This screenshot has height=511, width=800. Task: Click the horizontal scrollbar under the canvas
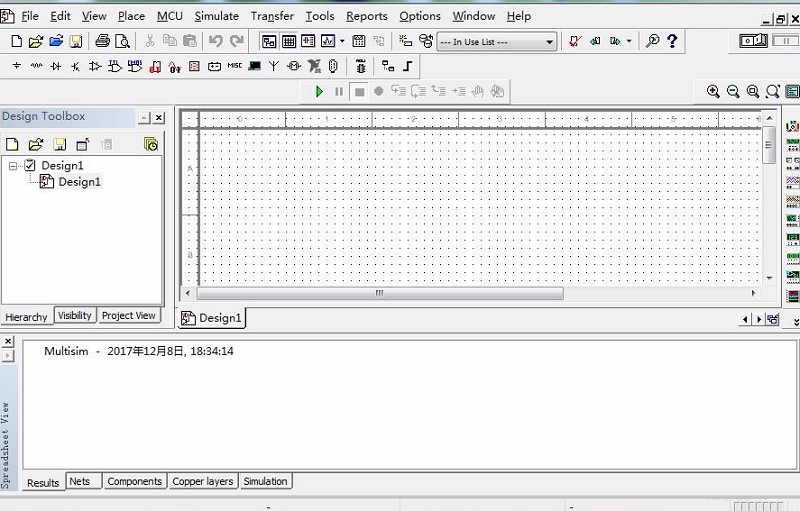click(x=380, y=294)
